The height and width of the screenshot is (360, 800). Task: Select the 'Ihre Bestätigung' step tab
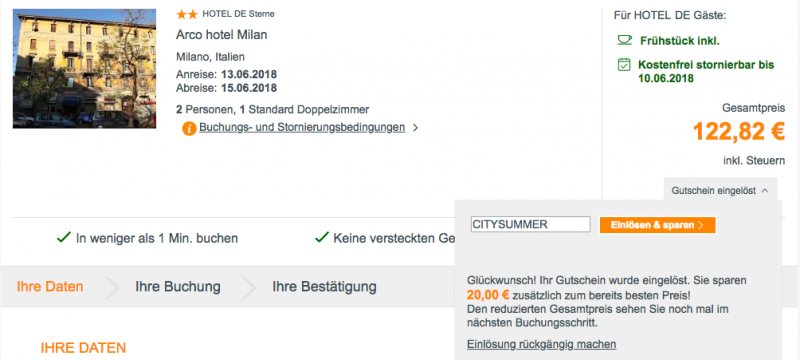[324, 287]
